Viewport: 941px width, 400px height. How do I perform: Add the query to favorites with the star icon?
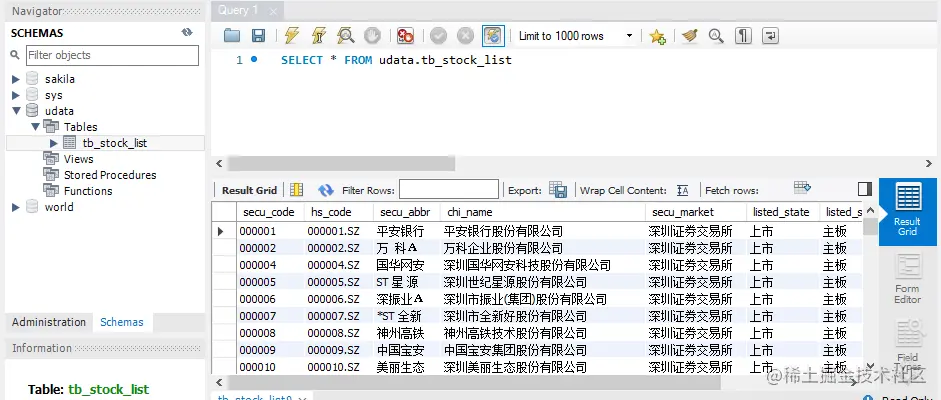click(657, 36)
